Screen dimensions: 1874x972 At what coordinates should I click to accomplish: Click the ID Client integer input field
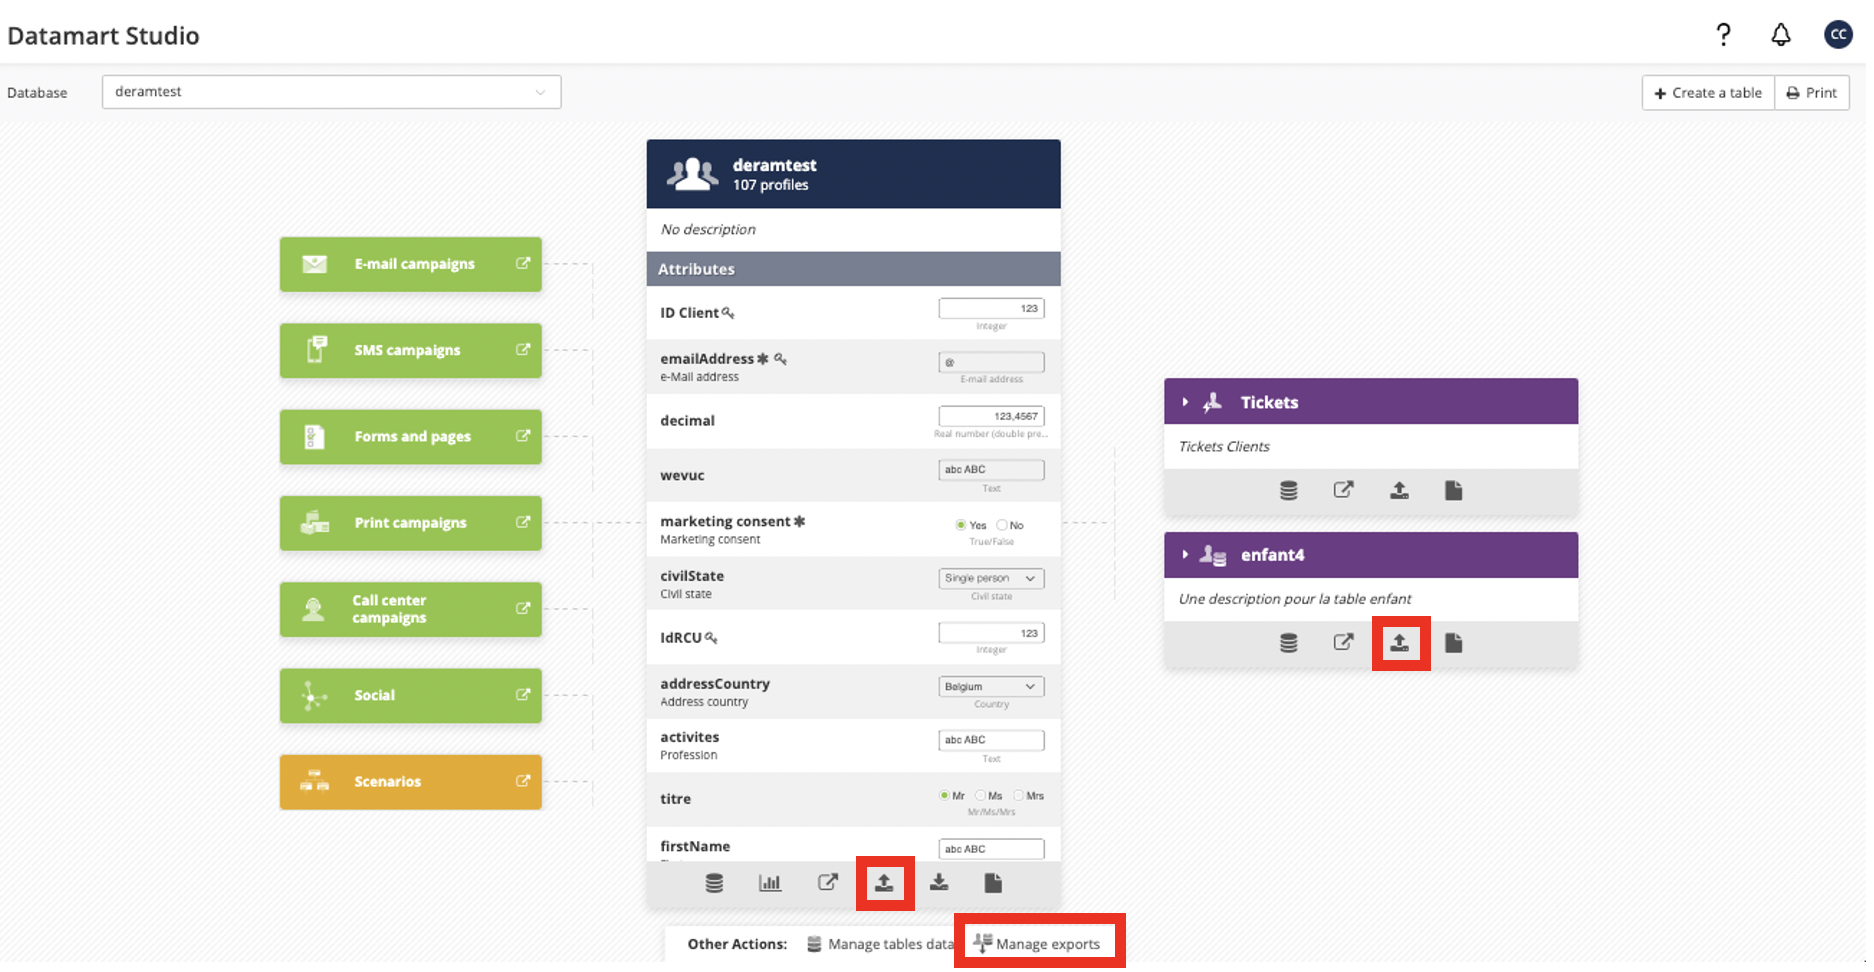pos(991,309)
